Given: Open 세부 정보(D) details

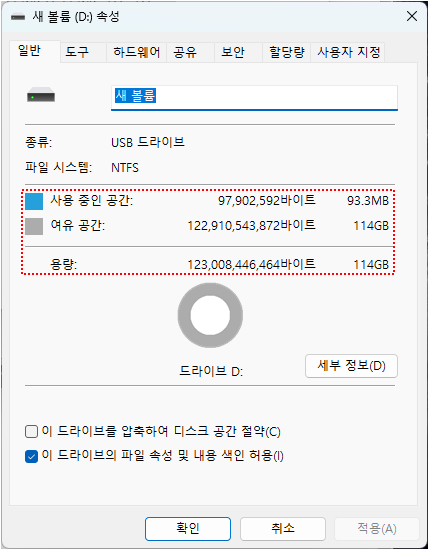Looking at the screenshot, I should coord(351,366).
